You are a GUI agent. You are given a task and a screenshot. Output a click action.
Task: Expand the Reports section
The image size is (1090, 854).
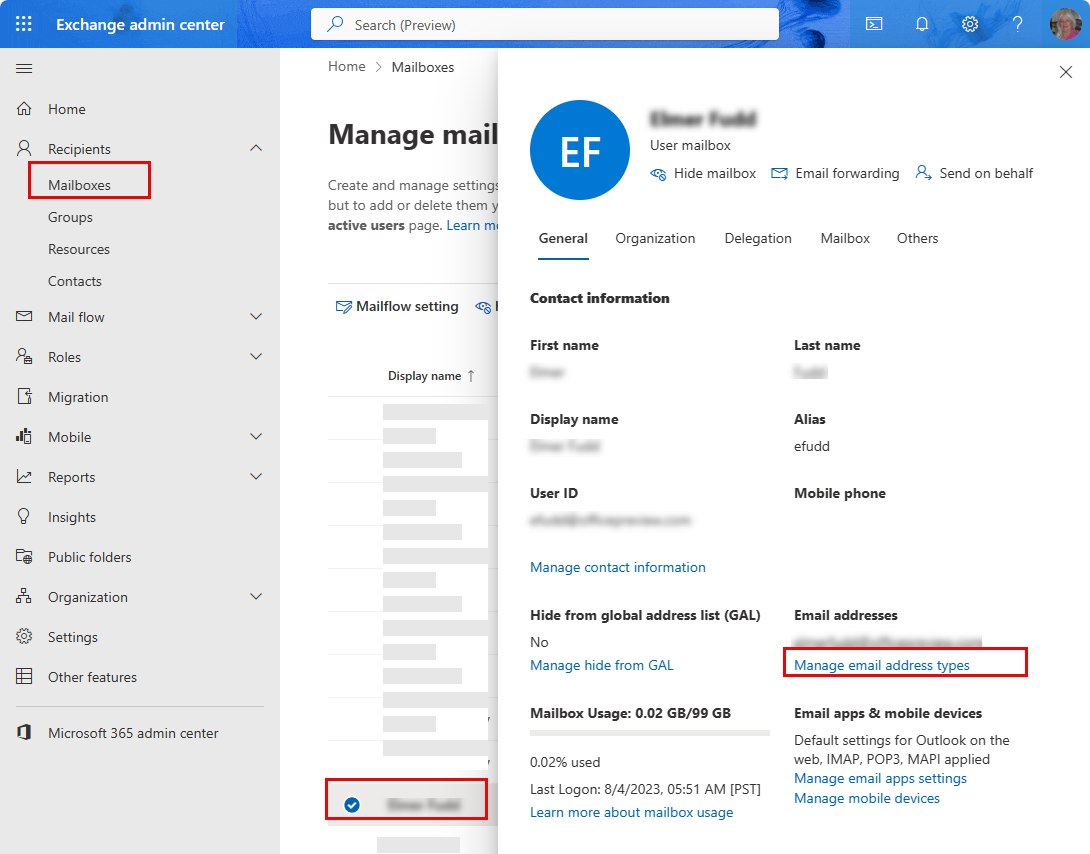tap(256, 476)
